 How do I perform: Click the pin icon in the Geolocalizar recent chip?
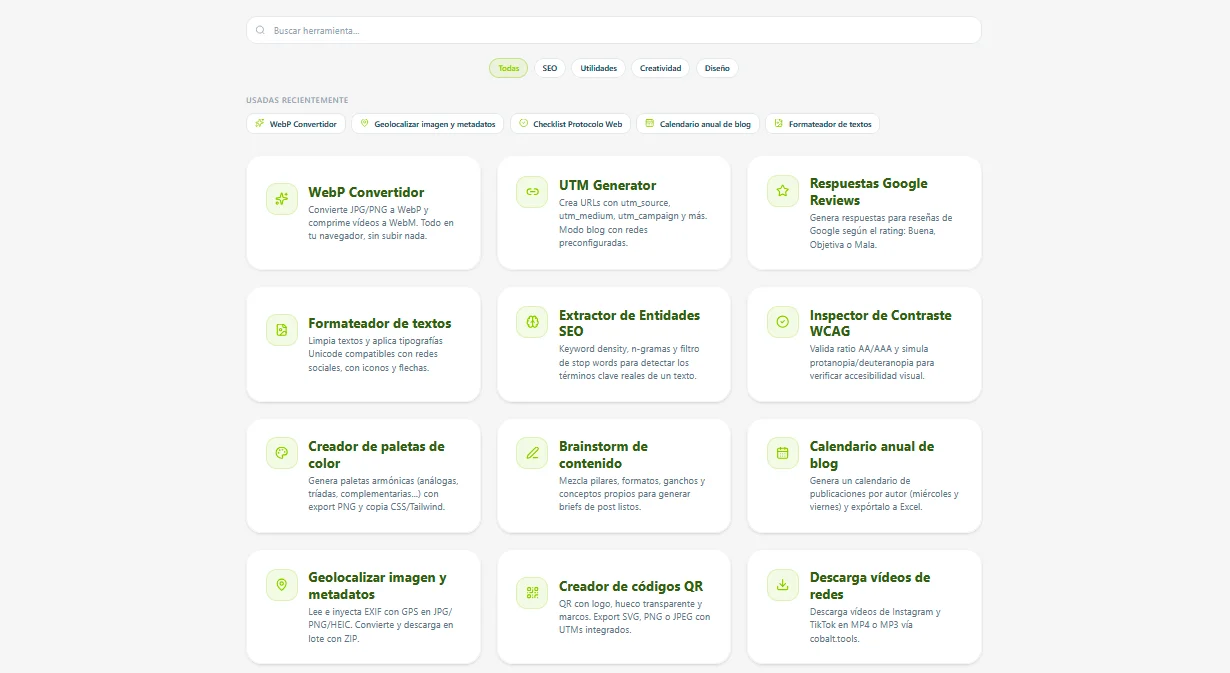coord(365,124)
